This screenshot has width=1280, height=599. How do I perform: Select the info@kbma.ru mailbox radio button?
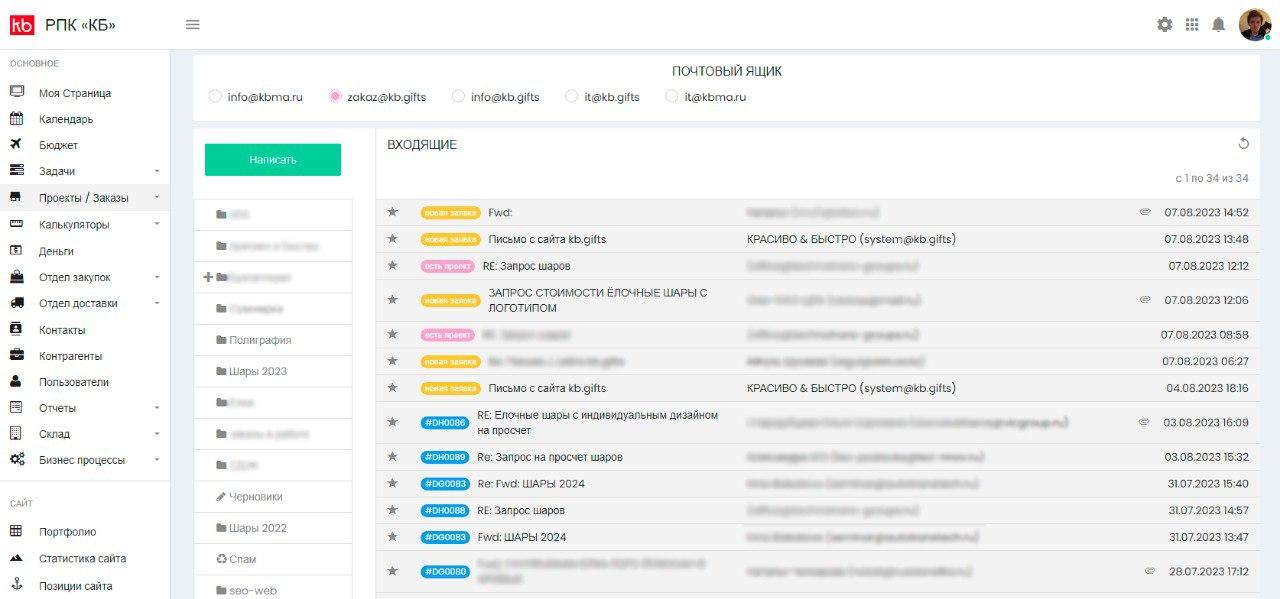tap(215, 97)
